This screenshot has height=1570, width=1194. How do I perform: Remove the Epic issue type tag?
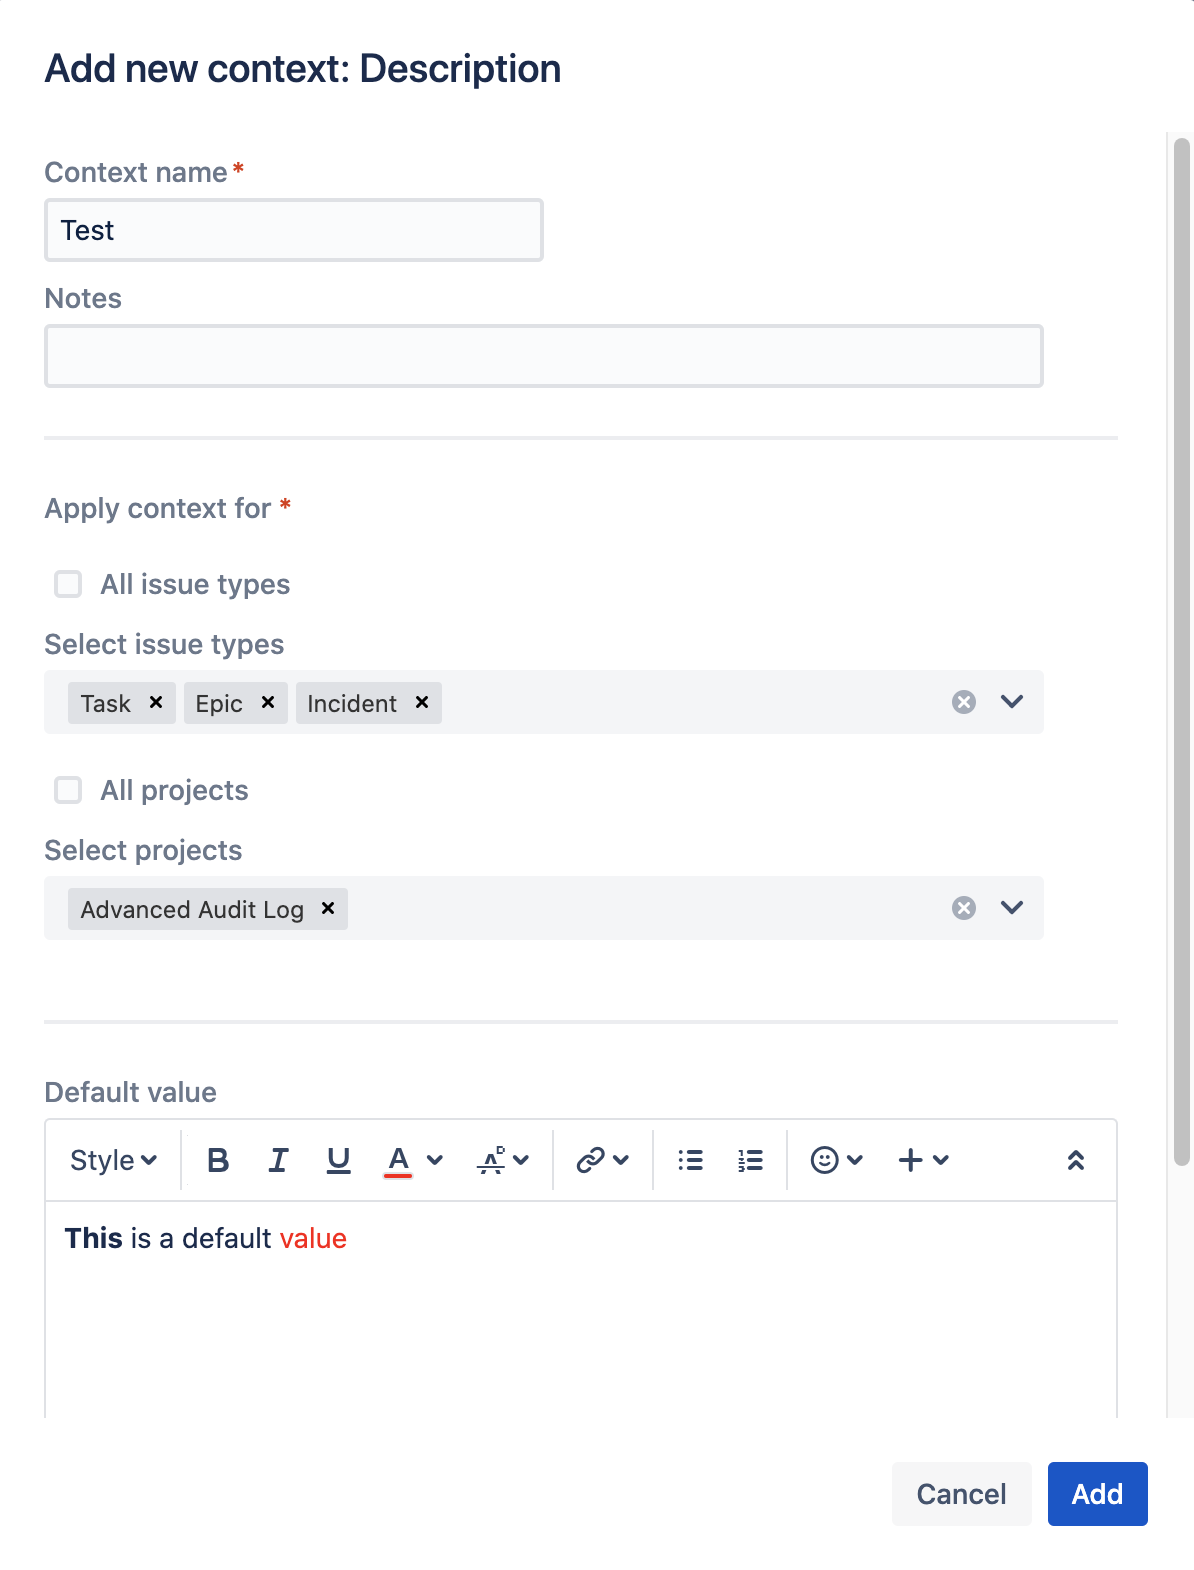click(x=268, y=703)
